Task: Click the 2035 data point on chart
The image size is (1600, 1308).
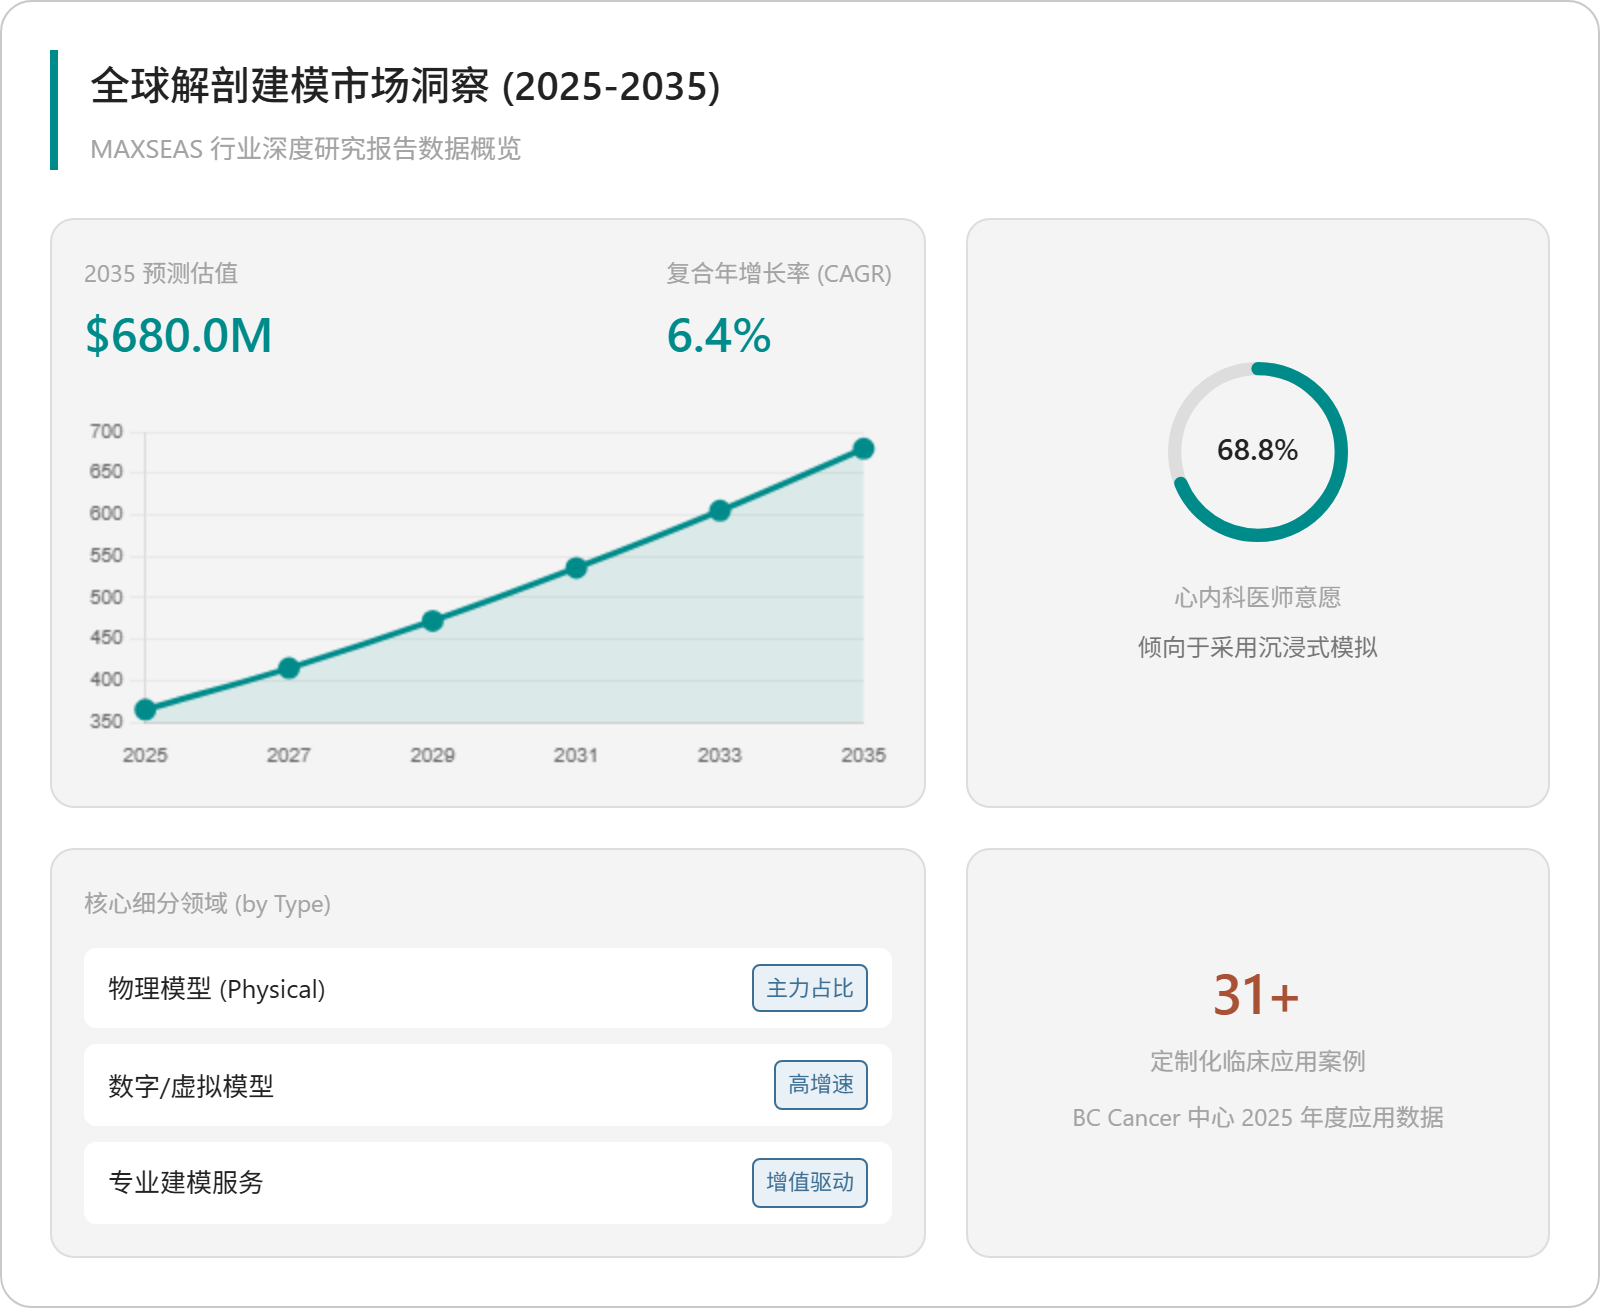Action: [864, 449]
